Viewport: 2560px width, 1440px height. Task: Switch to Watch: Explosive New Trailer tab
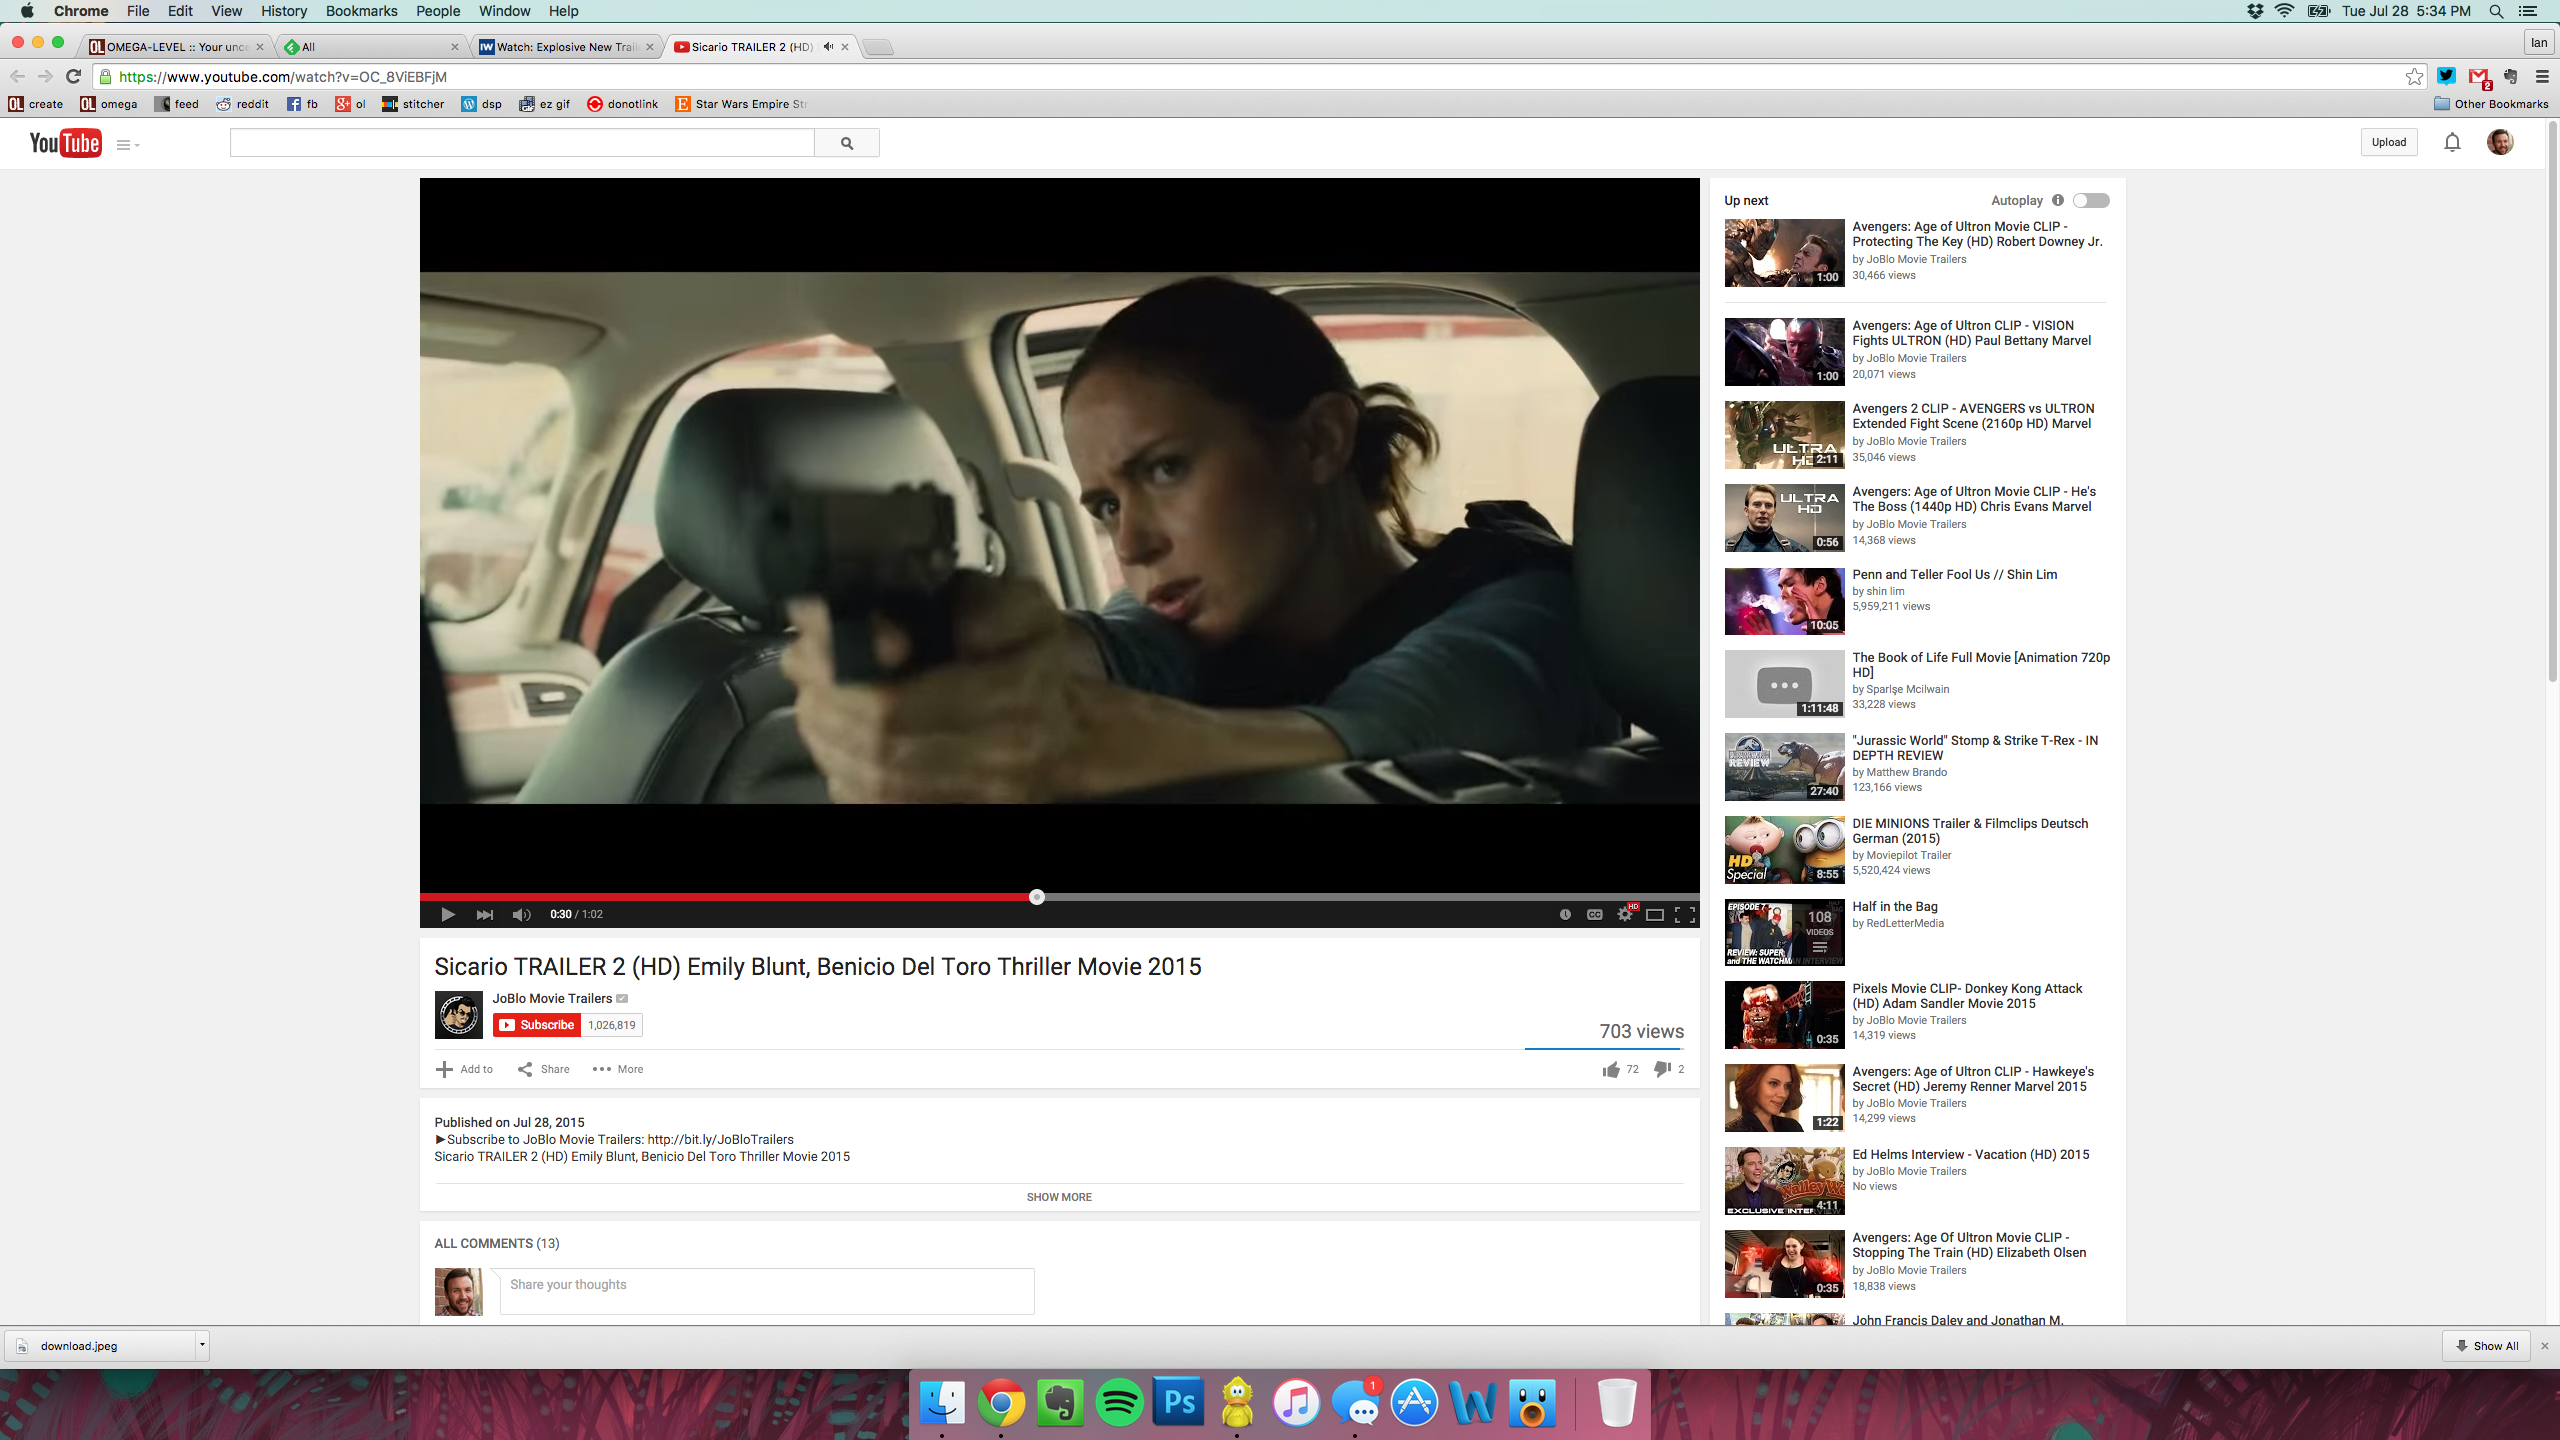click(x=566, y=47)
